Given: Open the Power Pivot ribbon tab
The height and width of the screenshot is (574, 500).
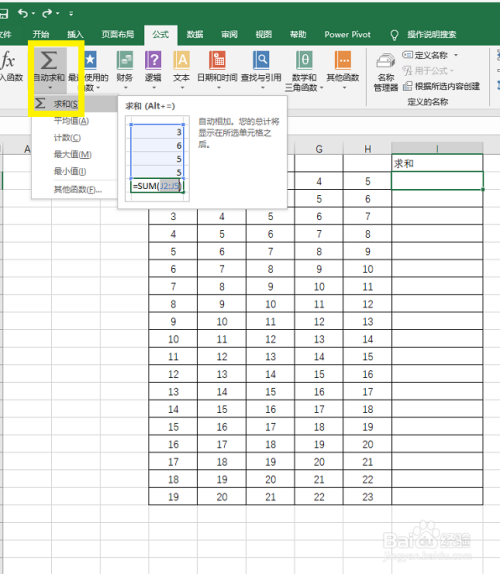Looking at the screenshot, I should pyautogui.click(x=347, y=35).
